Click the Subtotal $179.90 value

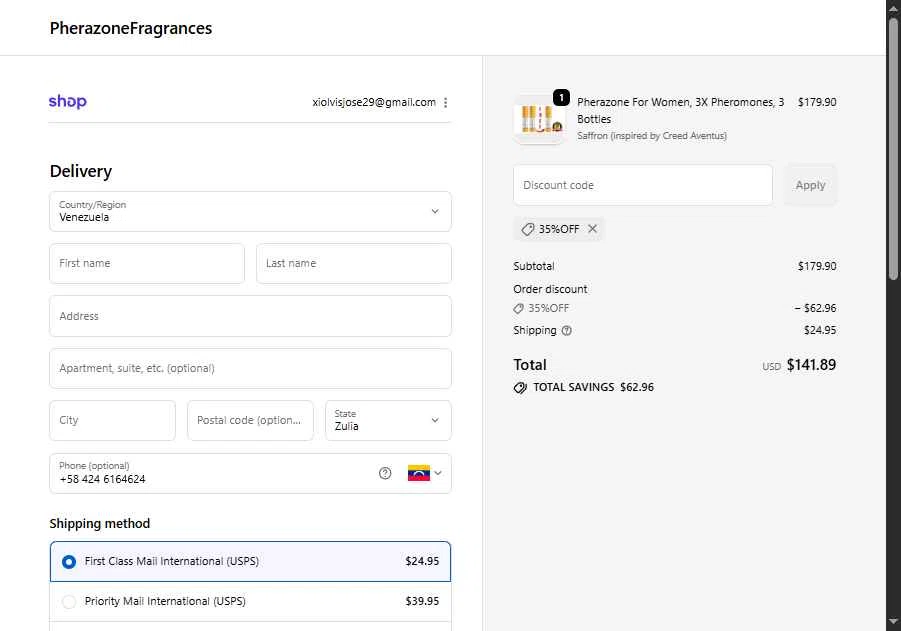pyautogui.click(x=817, y=266)
